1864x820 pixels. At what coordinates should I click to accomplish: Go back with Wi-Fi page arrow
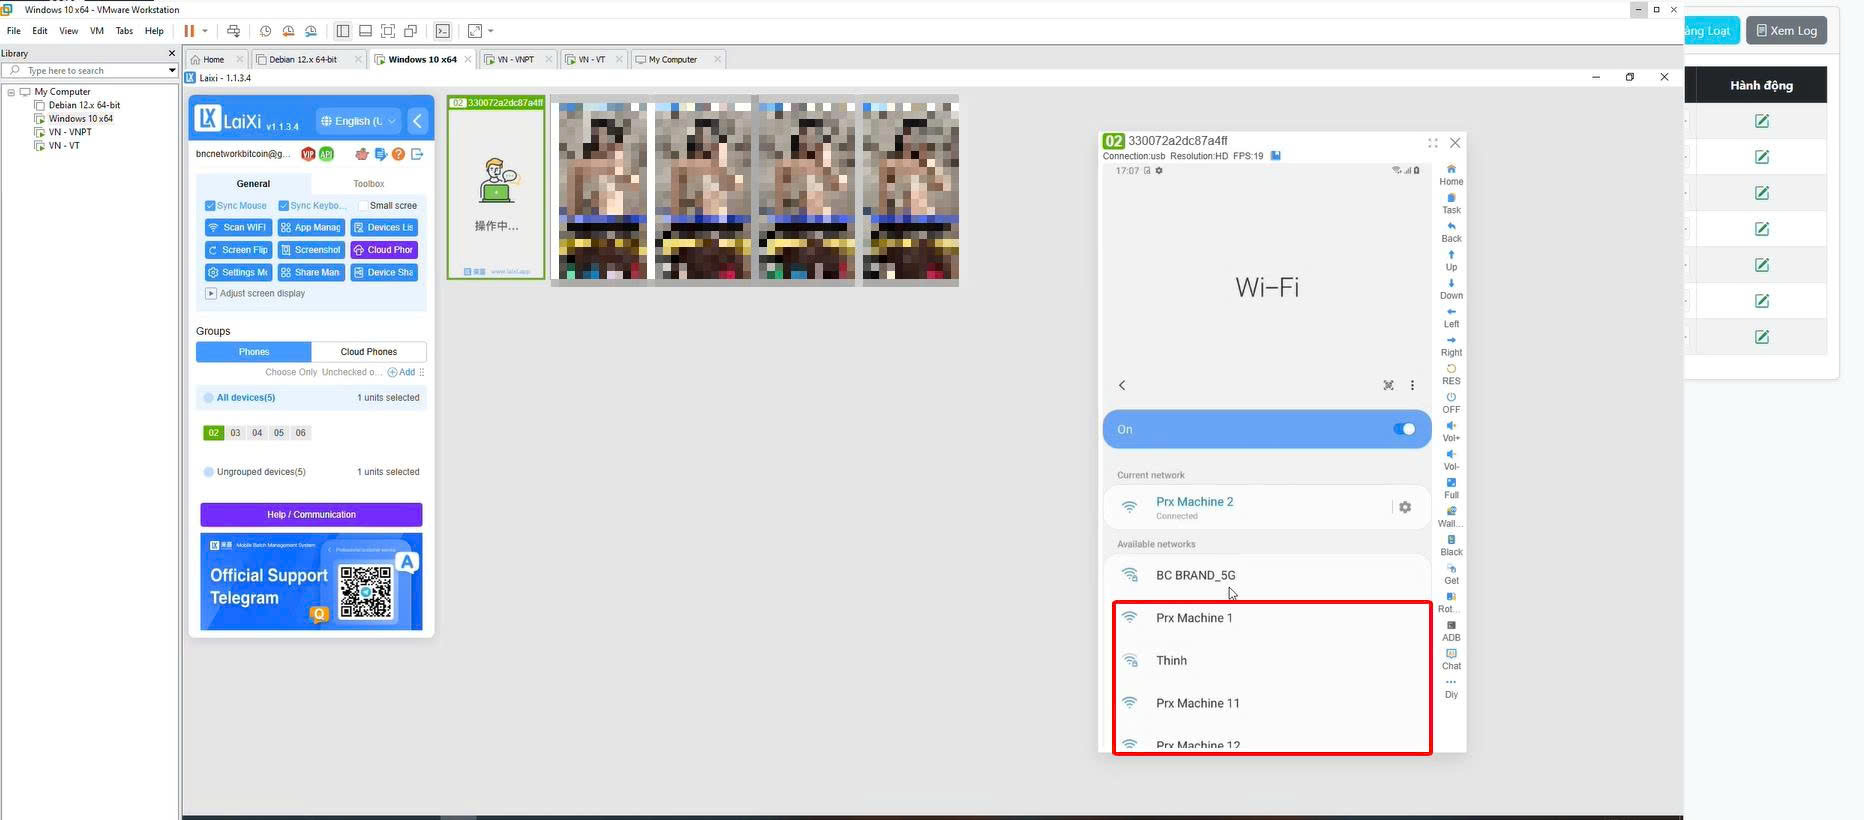coord(1122,385)
